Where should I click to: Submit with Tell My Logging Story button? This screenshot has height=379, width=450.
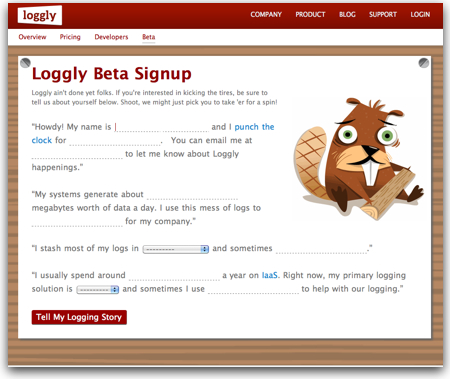pyautogui.click(x=79, y=317)
